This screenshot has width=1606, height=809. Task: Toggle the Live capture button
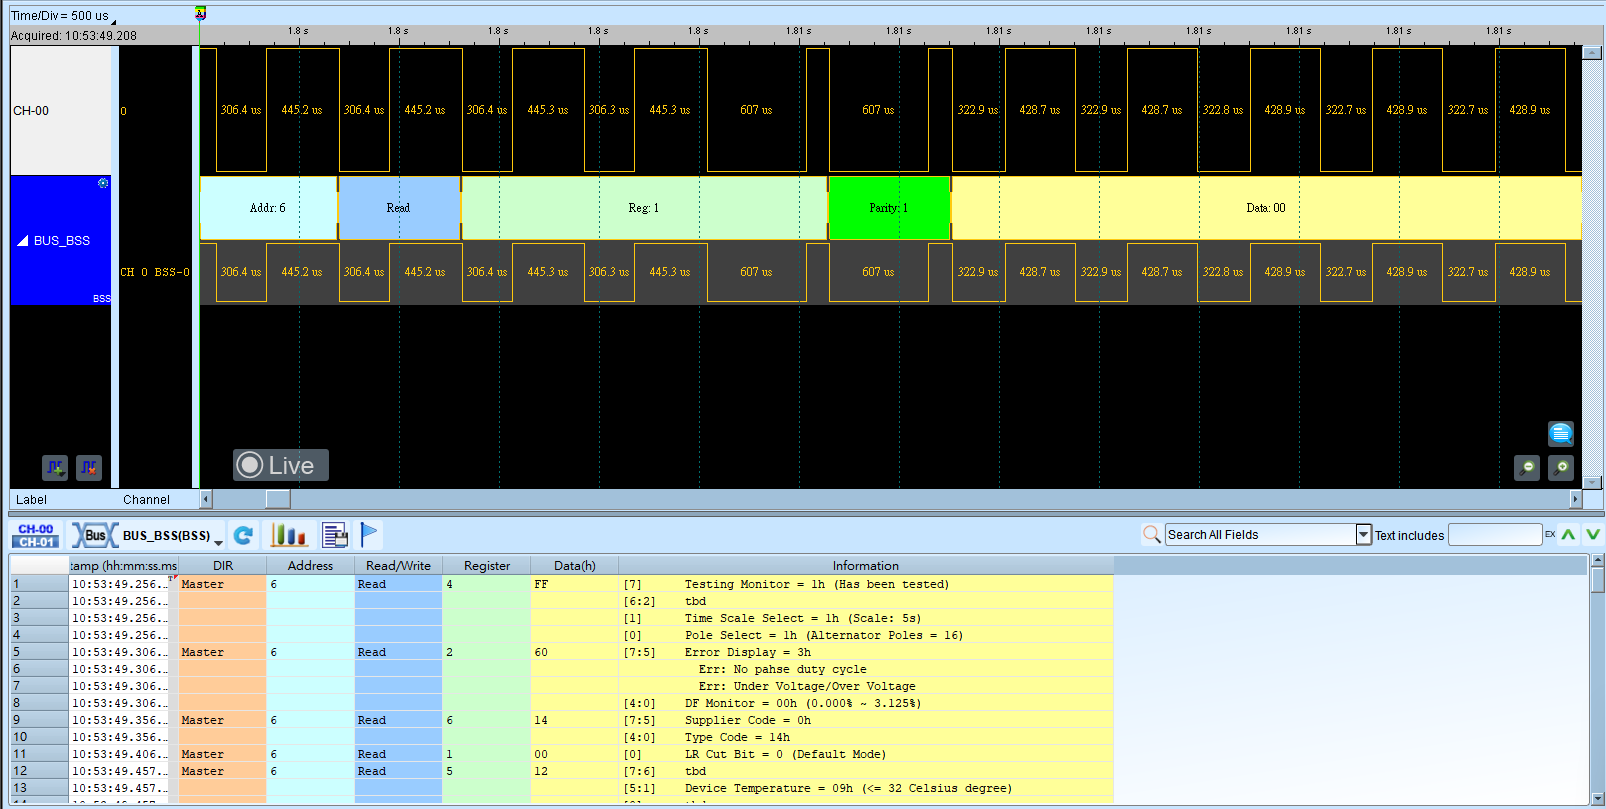click(x=281, y=465)
